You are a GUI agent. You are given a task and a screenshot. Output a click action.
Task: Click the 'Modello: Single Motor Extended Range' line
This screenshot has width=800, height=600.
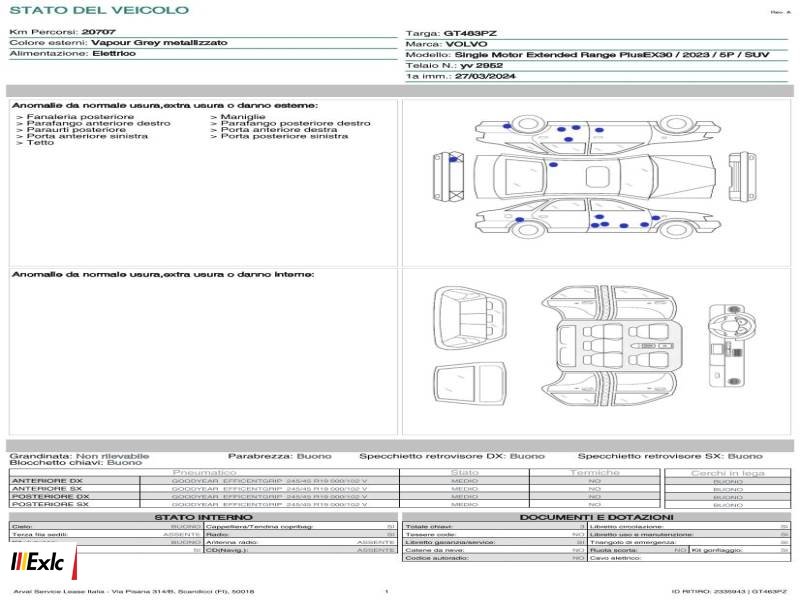587,55
